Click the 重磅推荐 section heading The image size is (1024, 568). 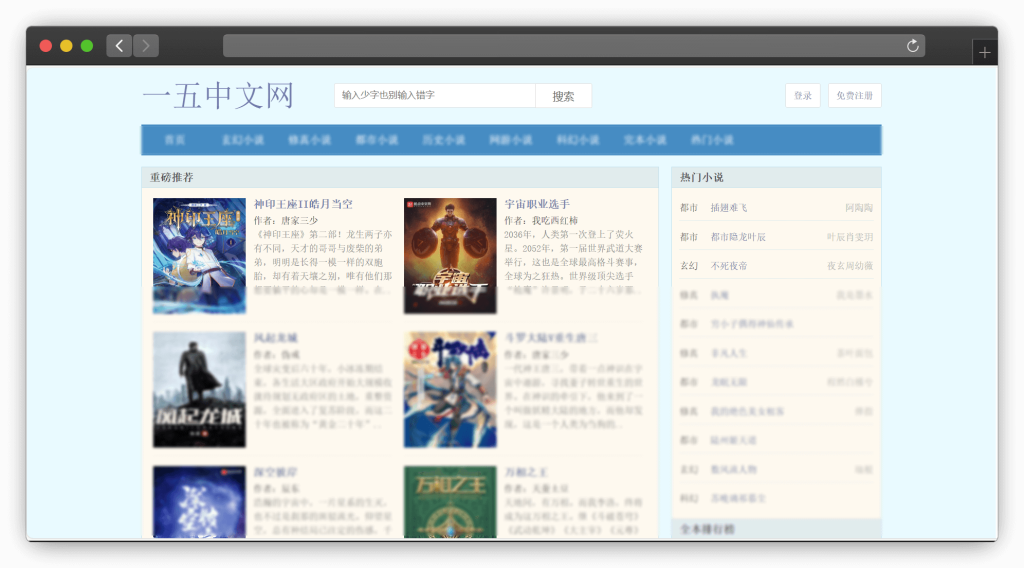click(x=172, y=178)
